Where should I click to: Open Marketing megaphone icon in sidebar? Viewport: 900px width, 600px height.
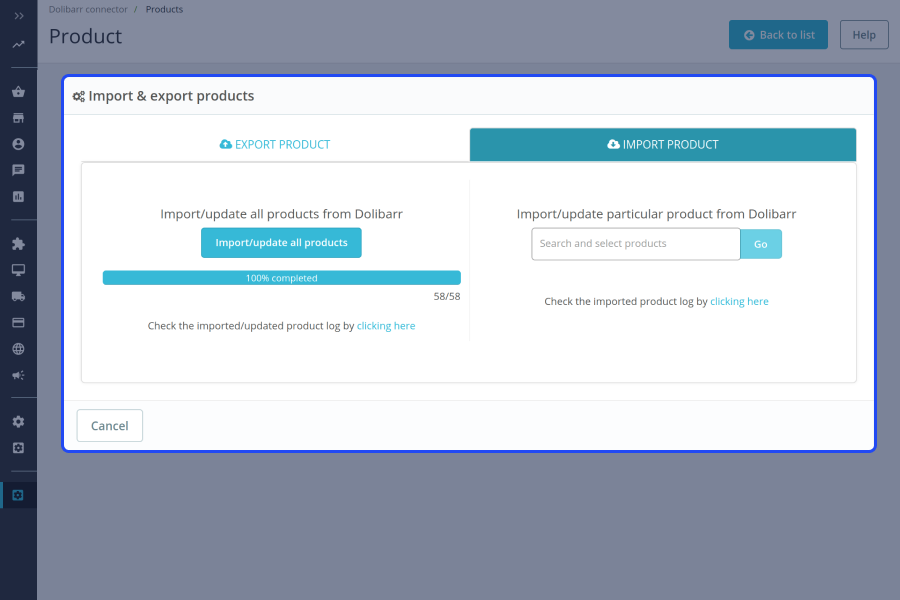[x=18, y=375]
